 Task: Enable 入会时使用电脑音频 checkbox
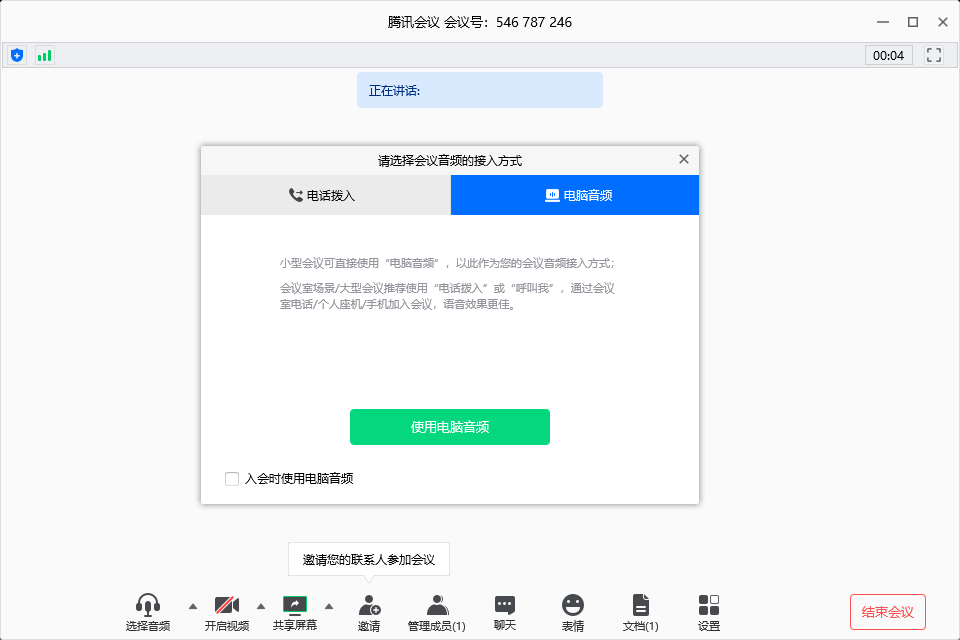(232, 478)
